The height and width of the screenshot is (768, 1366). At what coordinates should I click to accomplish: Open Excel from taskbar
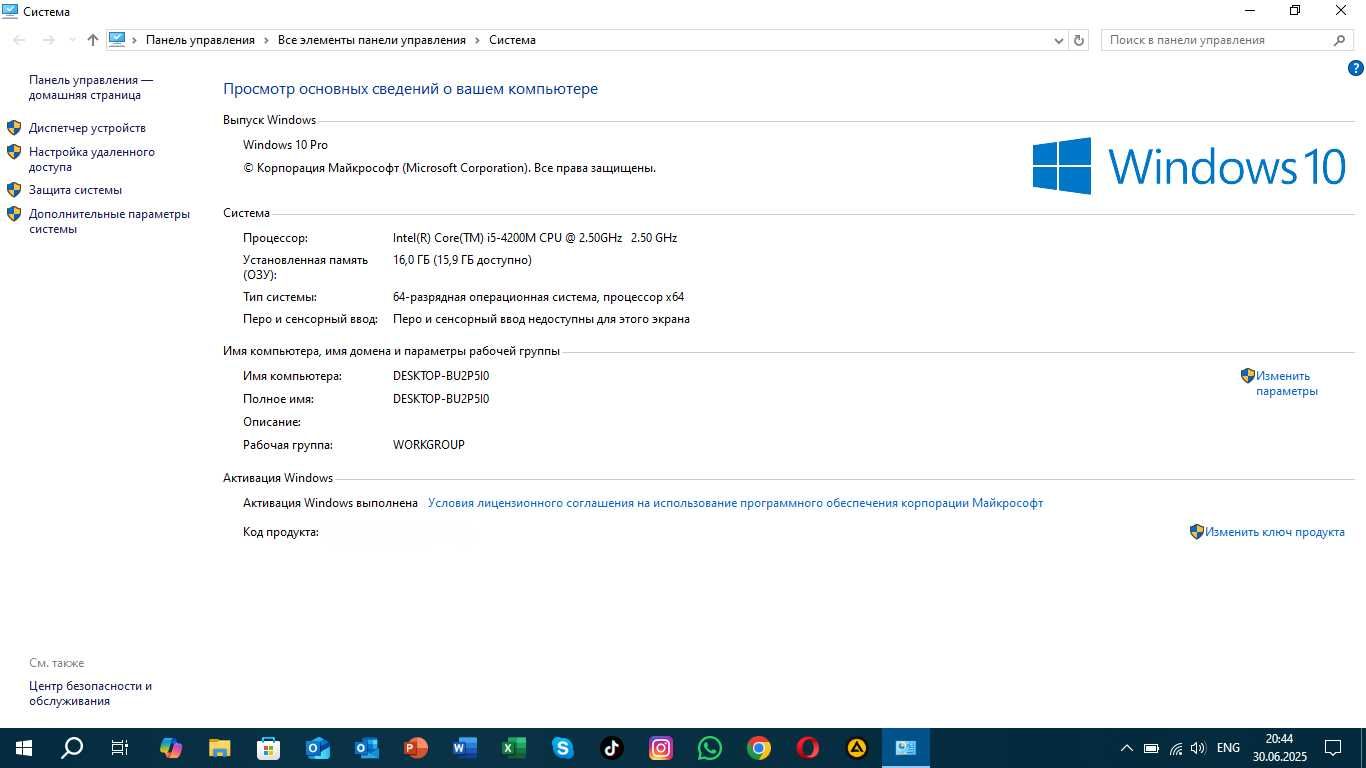pyautogui.click(x=514, y=748)
